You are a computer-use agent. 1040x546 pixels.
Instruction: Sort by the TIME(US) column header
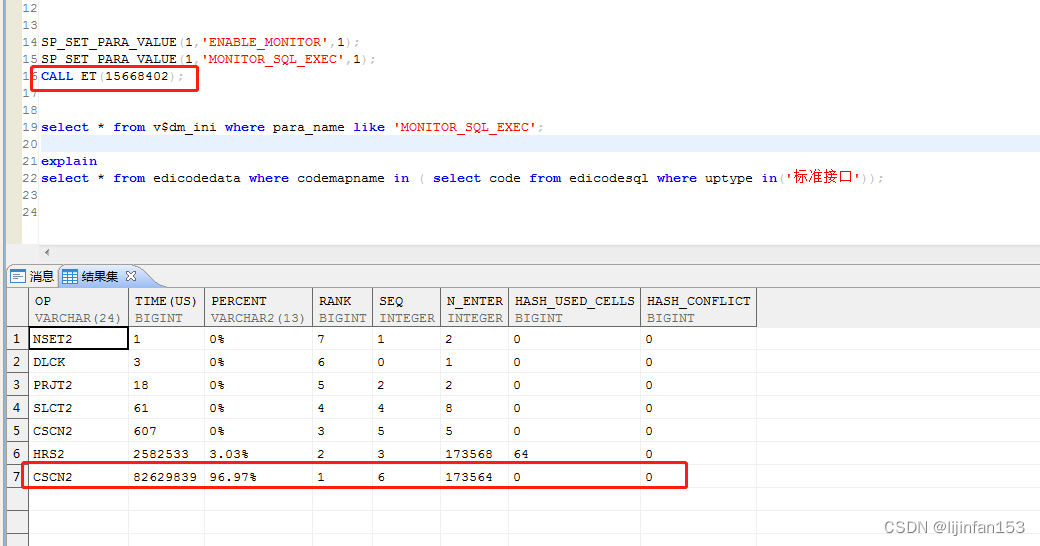click(x=166, y=308)
